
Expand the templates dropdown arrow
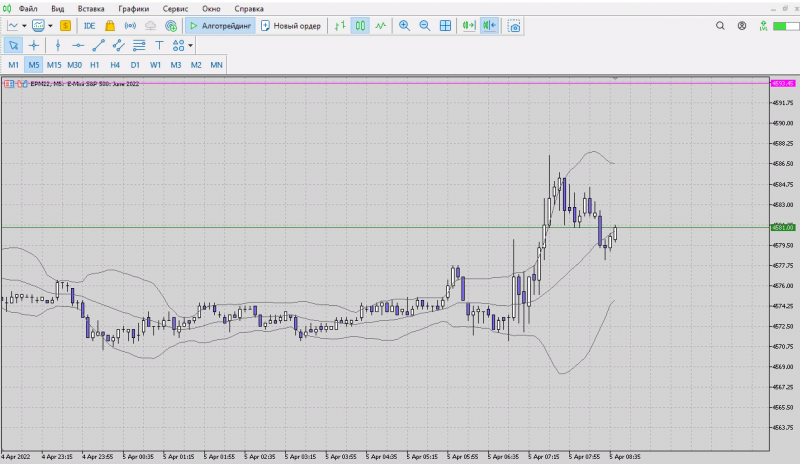click(x=50, y=26)
